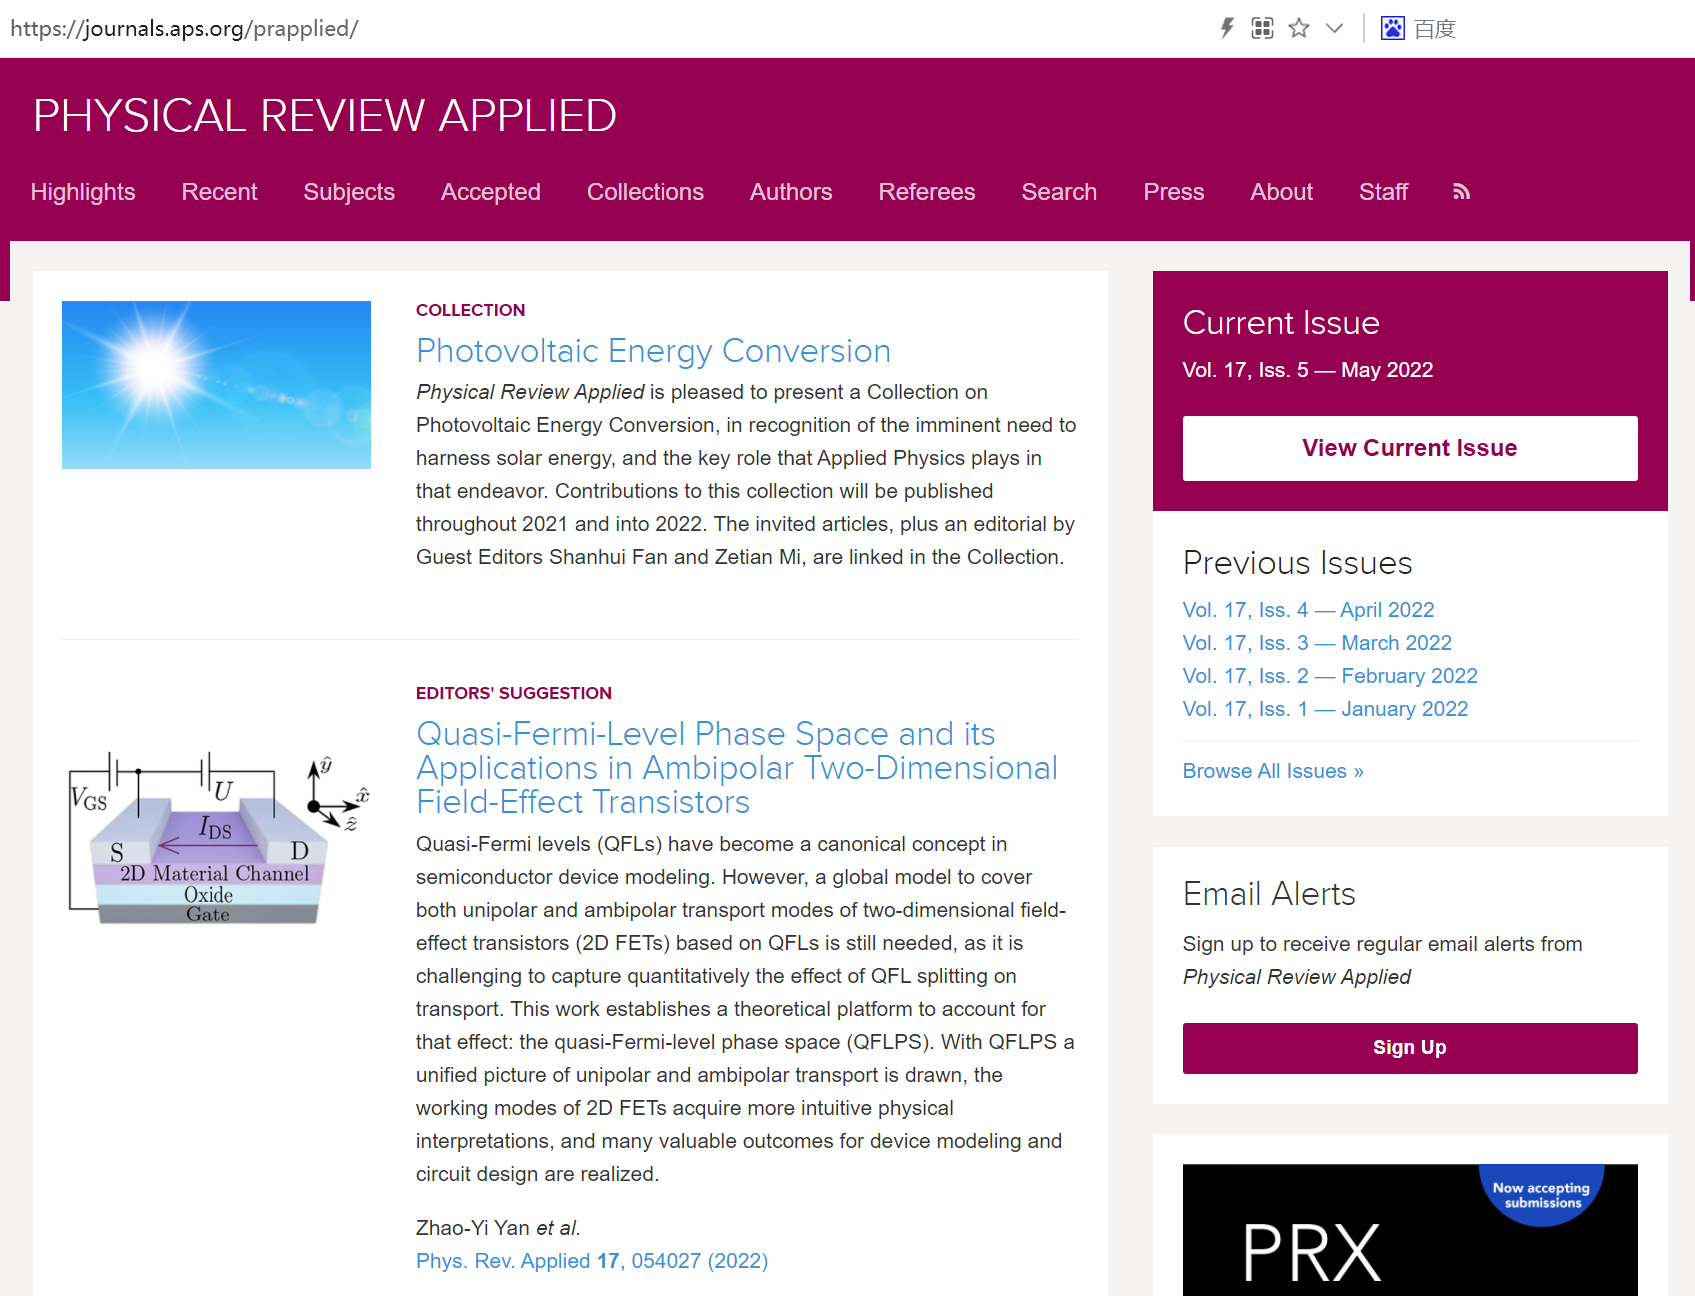1695x1296 pixels.
Task: Open the Highlights menu item
Action: (83, 192)
